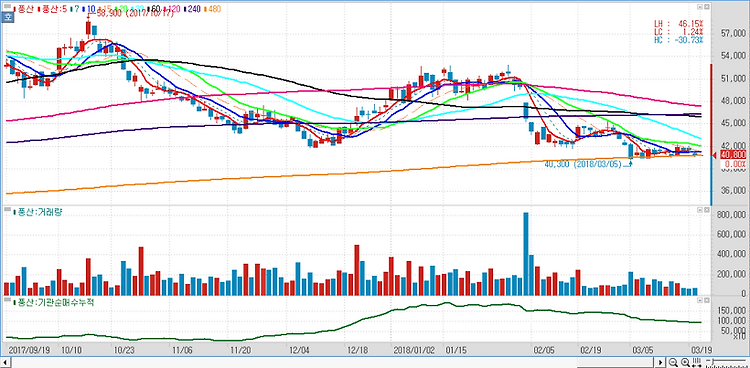750x368 pixels.
Task: Click the 12/04 date axis label
Action: pyautogui.click(x=299, y=350)
